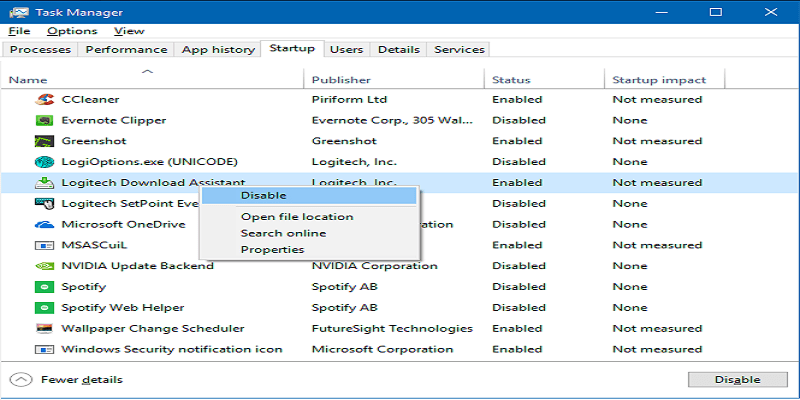Viewport: 800px width, 400px height.
Task: Sort by the Status column header
Action: click(544, 80)
